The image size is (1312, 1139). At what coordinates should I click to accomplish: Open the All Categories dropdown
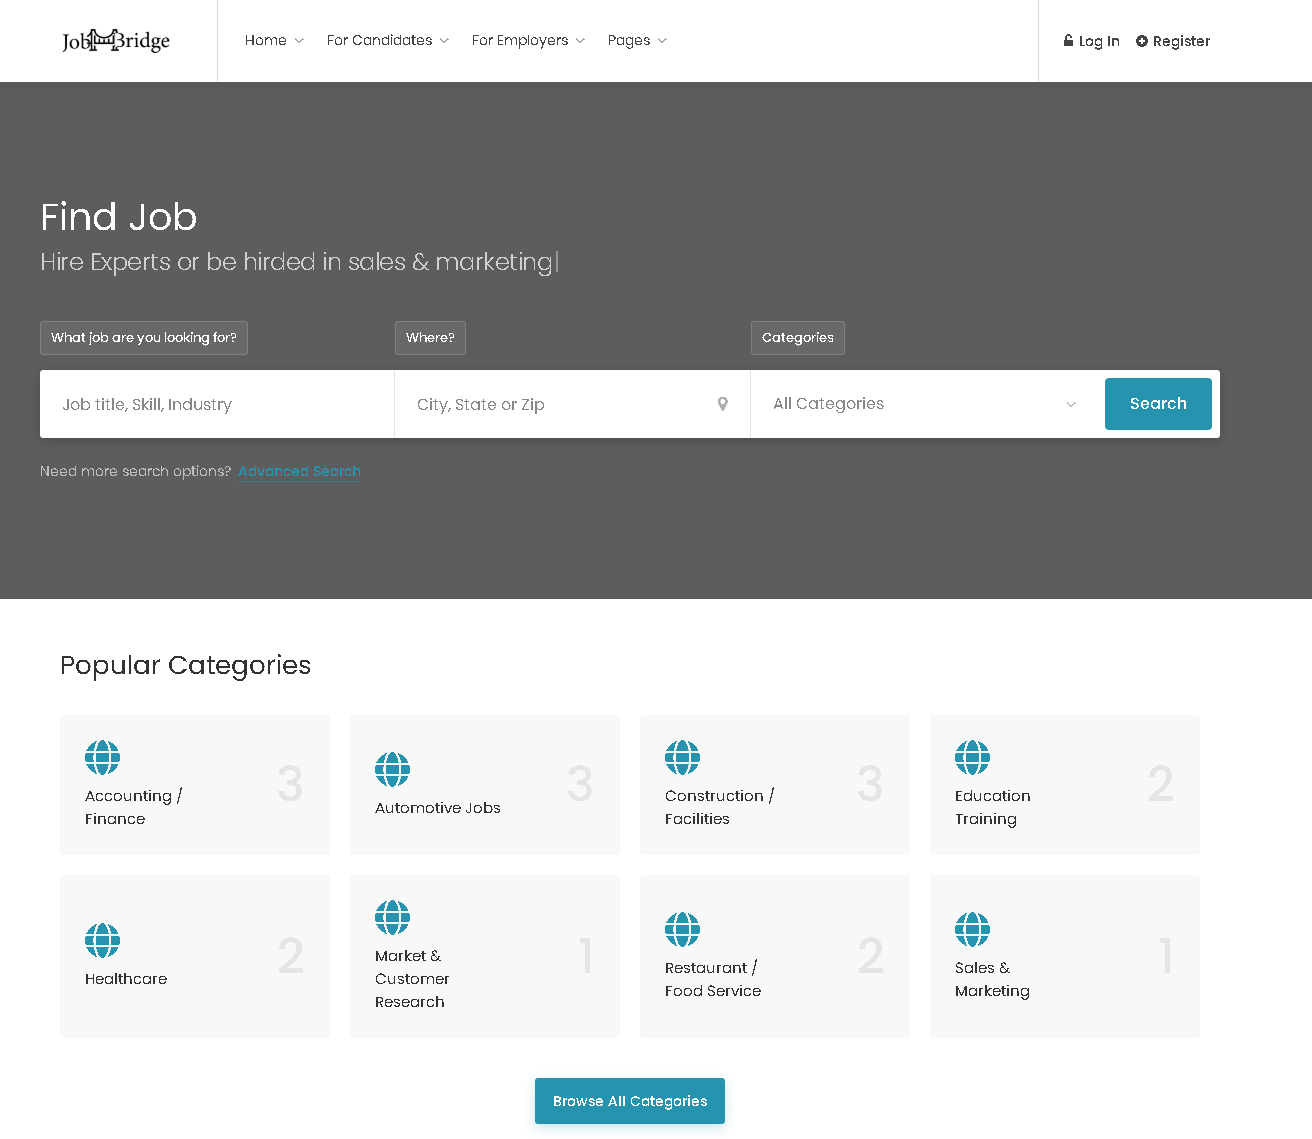[x=926, y=404]
